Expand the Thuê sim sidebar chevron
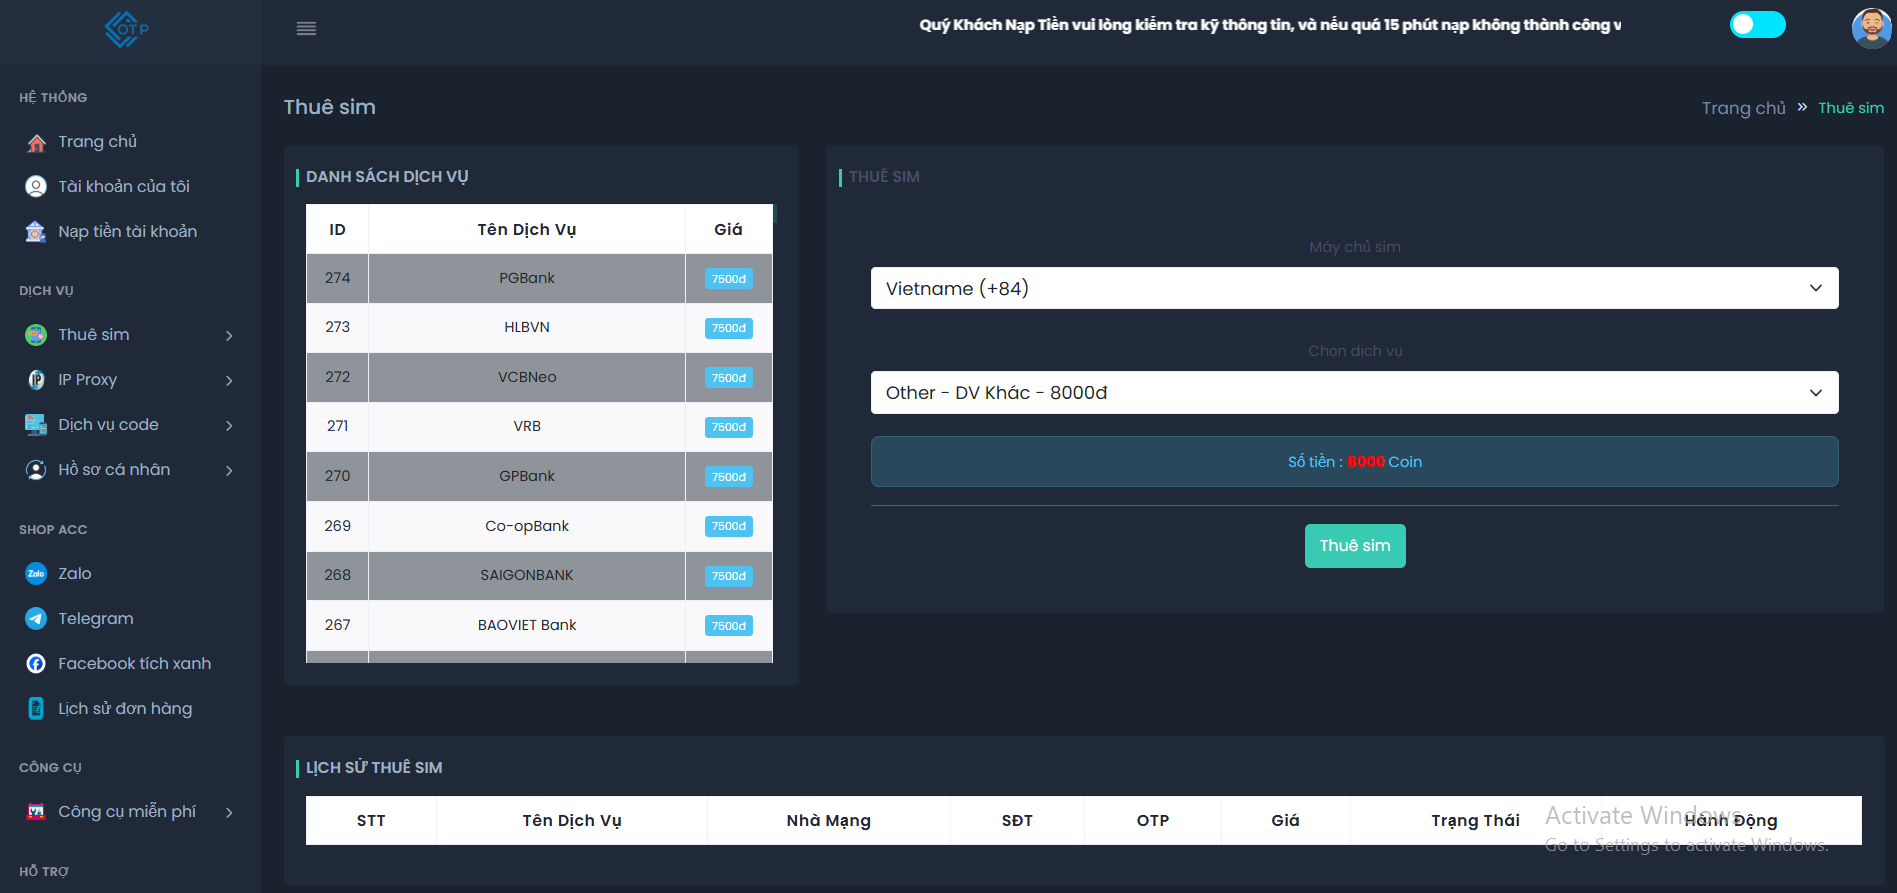1897x893 pixels. pos(229,336)
